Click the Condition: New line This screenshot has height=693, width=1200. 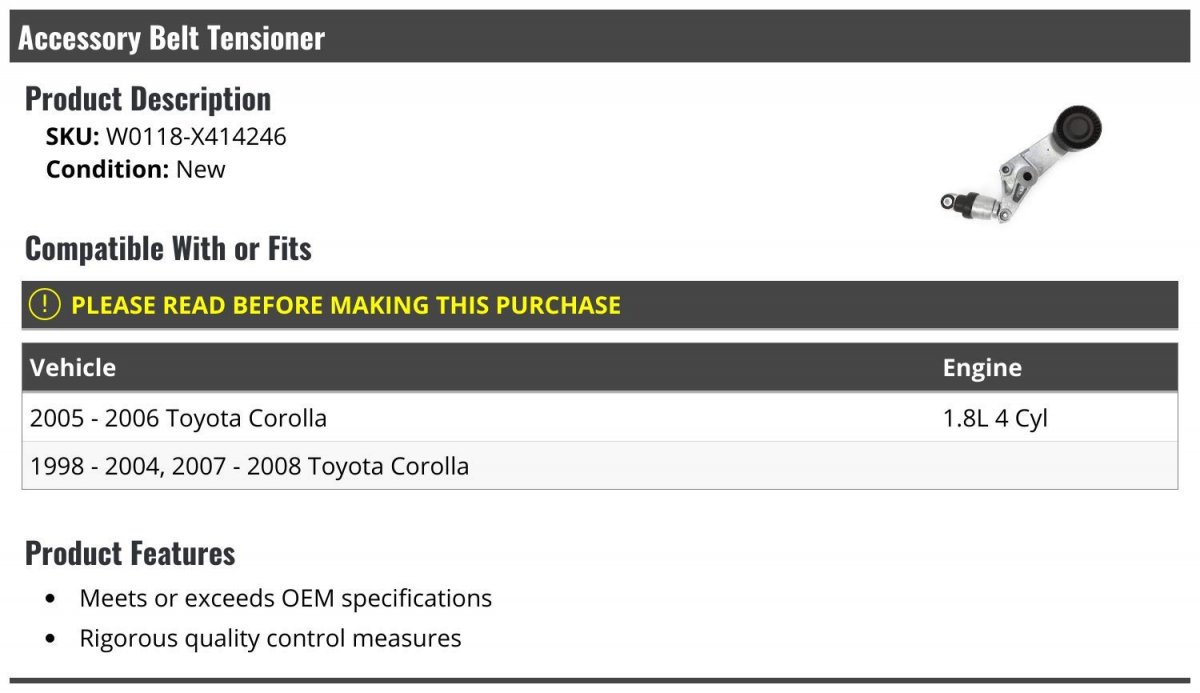coord(136,169)
